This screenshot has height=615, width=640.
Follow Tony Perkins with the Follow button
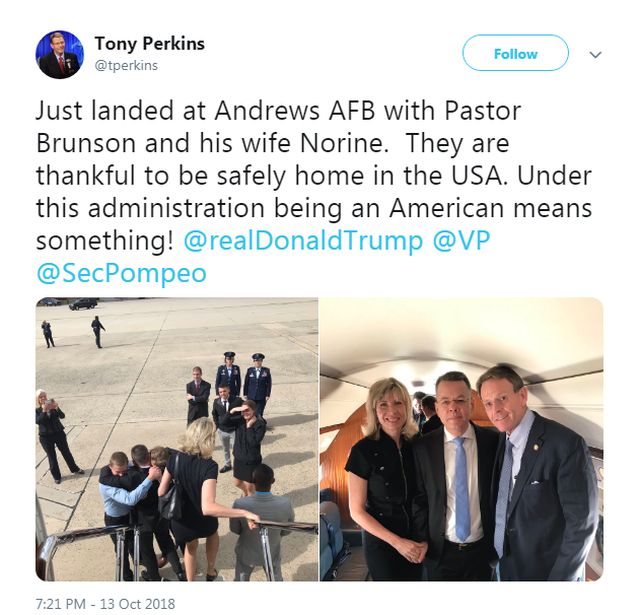(515, 53)
